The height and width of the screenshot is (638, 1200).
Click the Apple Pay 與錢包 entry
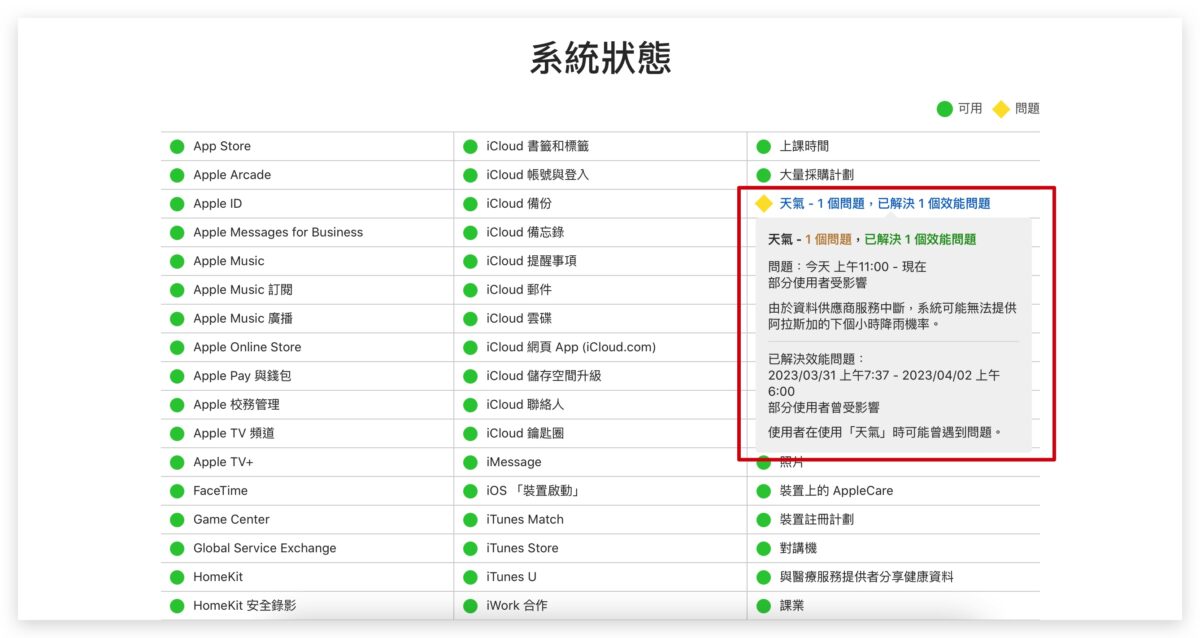click(242, 376)
